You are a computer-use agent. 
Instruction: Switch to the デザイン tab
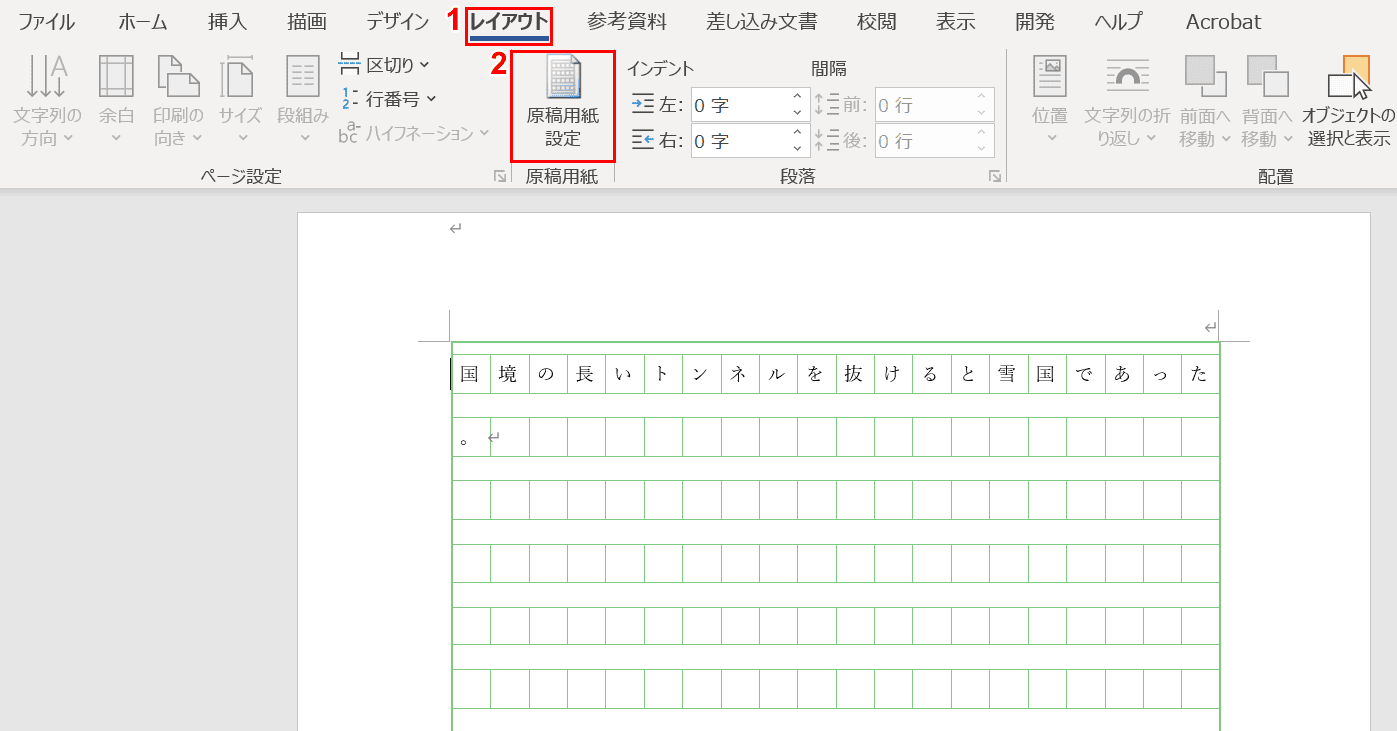397,22
